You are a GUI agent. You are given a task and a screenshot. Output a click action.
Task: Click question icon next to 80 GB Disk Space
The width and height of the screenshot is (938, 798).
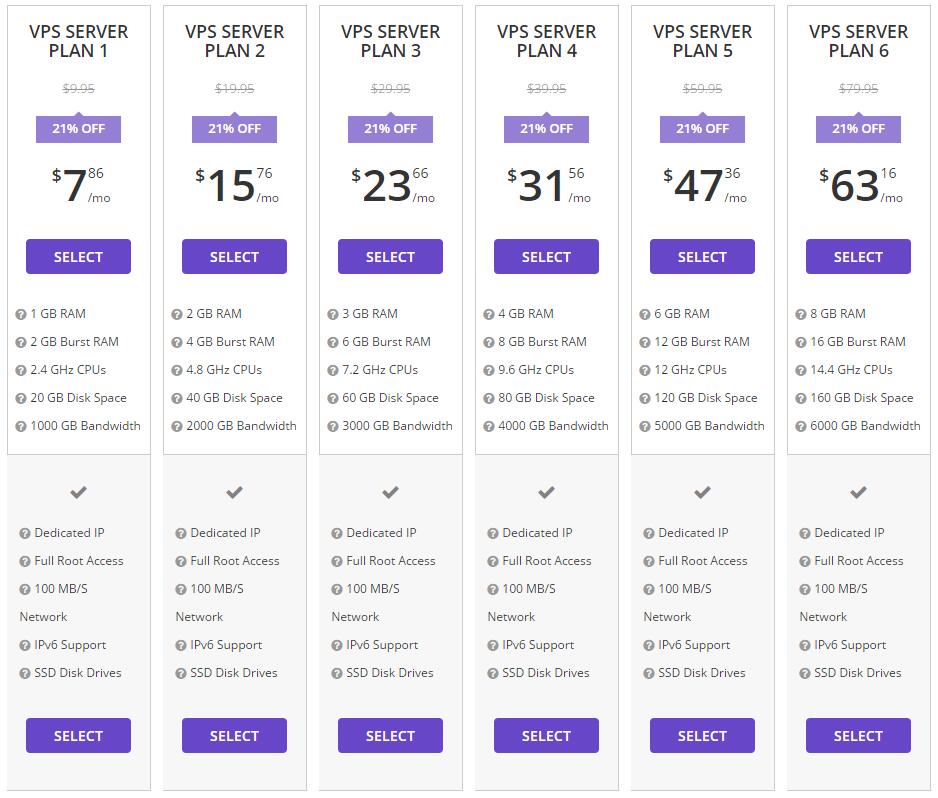coord(489,398)
